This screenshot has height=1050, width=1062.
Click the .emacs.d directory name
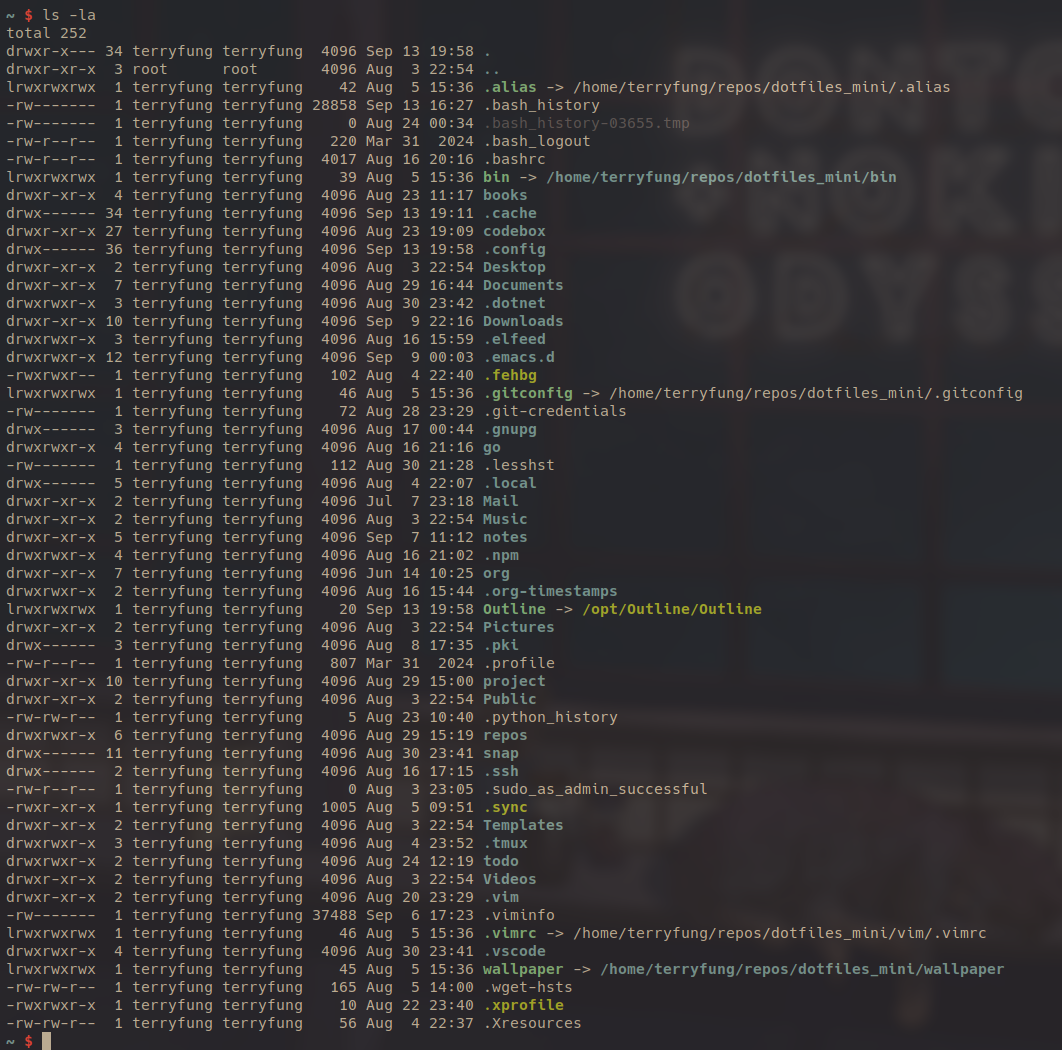518,357
